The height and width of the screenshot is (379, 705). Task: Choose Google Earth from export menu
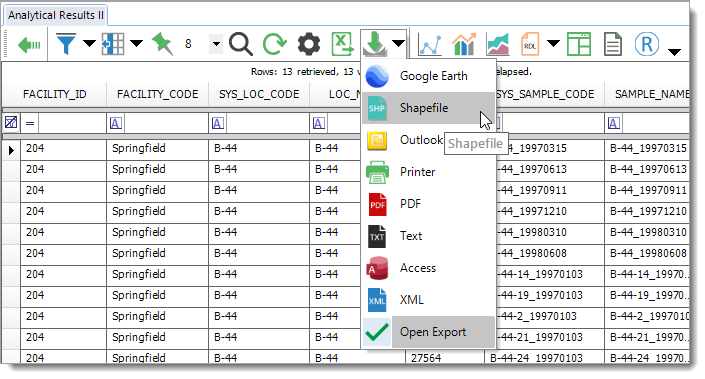428,76
